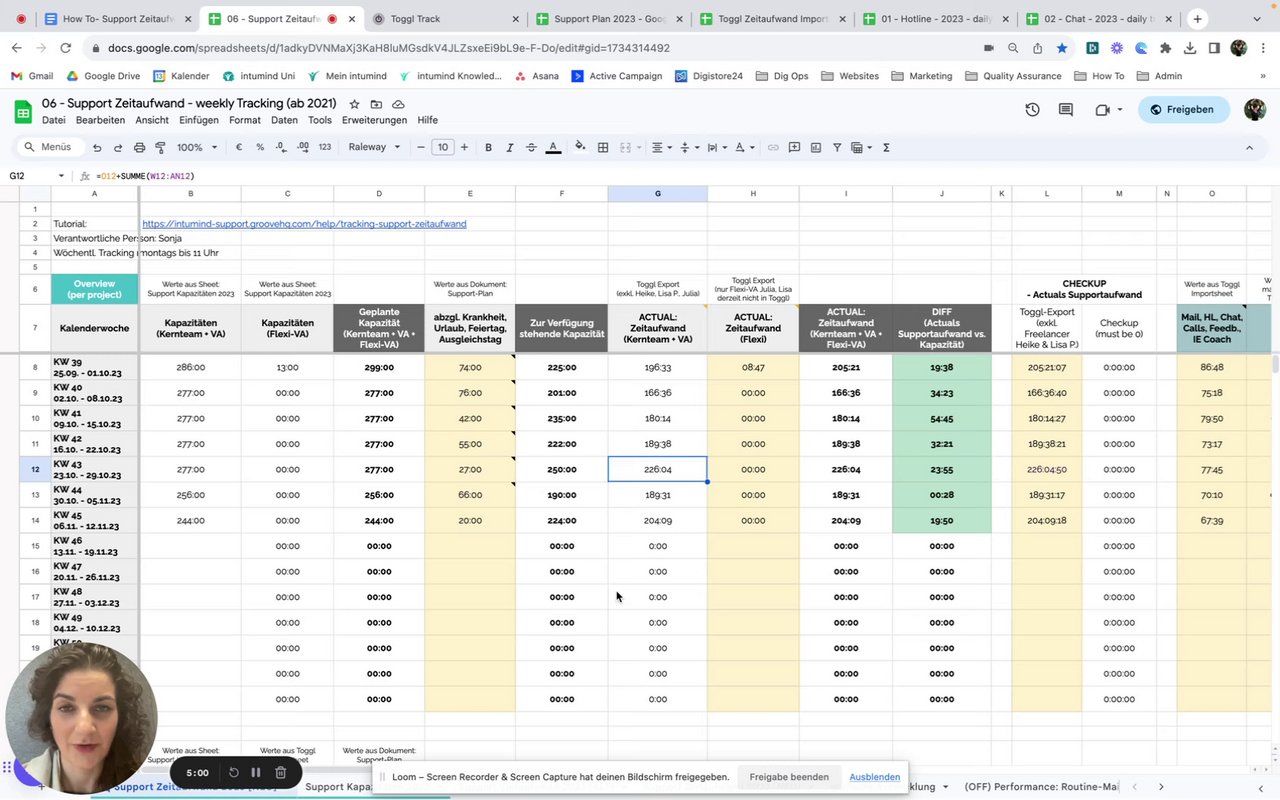Viewport: 1280px width, 800px height.
Task: Click the Ausblenden link
Action: point(875,777)
